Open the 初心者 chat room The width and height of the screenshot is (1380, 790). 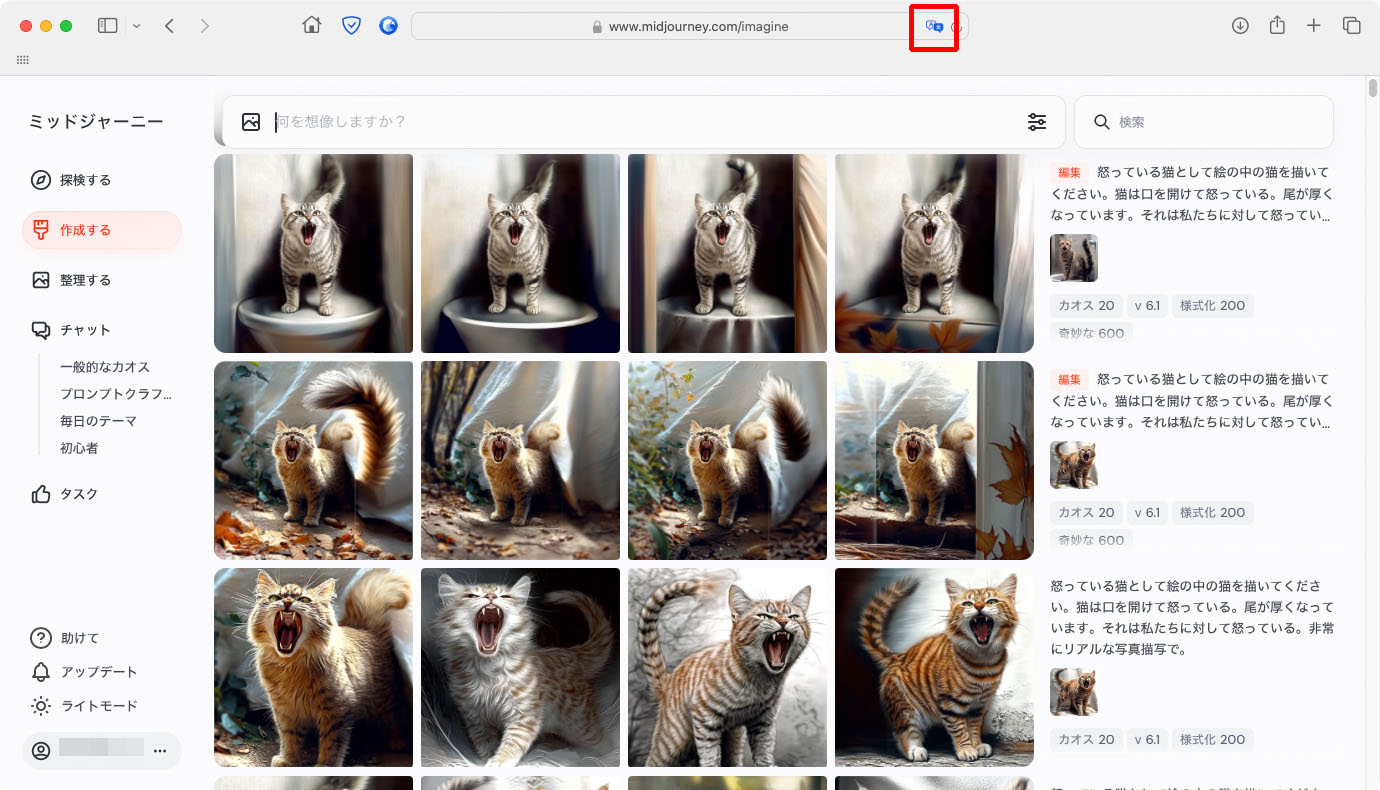tap(79, 448)
